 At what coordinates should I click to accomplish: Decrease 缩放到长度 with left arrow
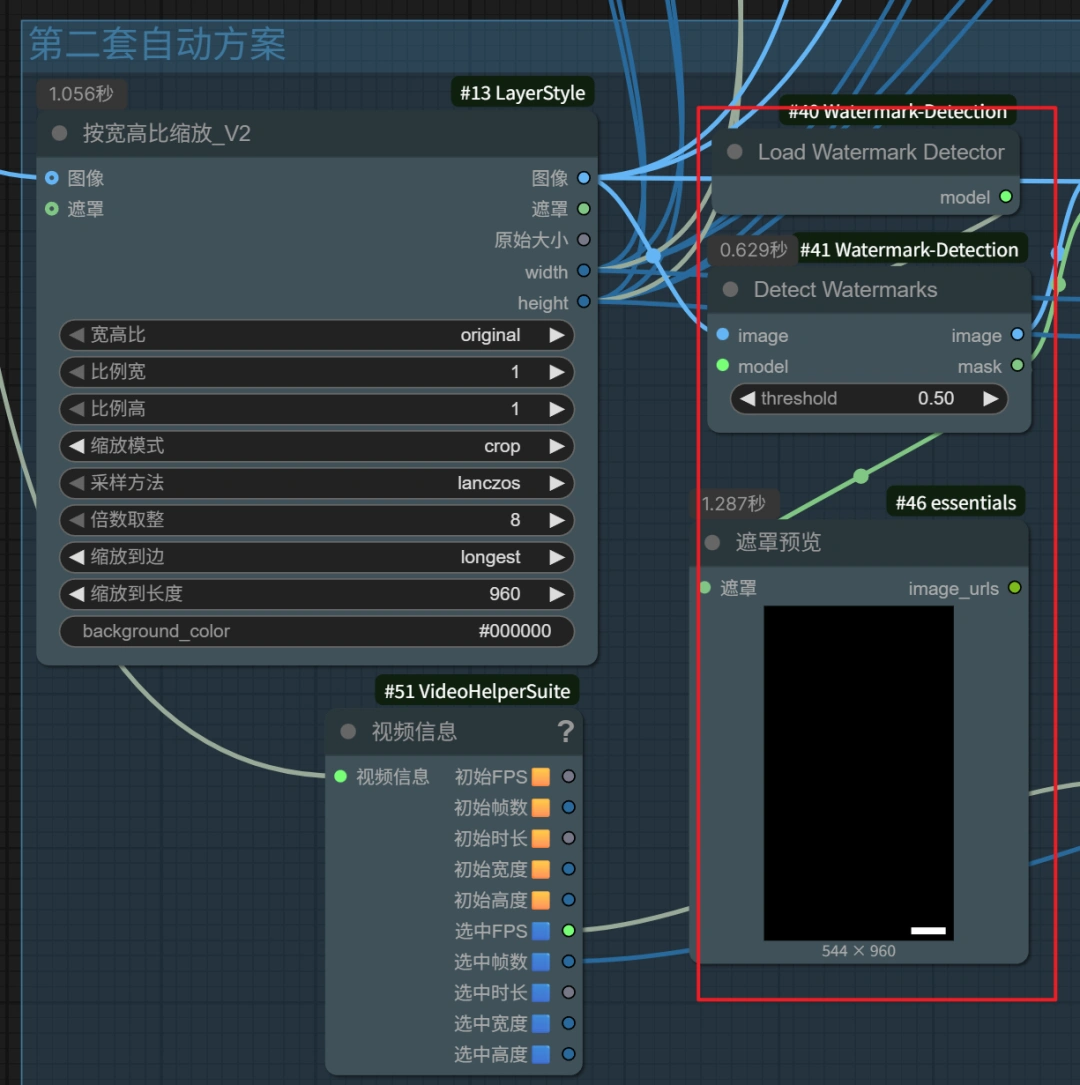click(x=76, y=594)
